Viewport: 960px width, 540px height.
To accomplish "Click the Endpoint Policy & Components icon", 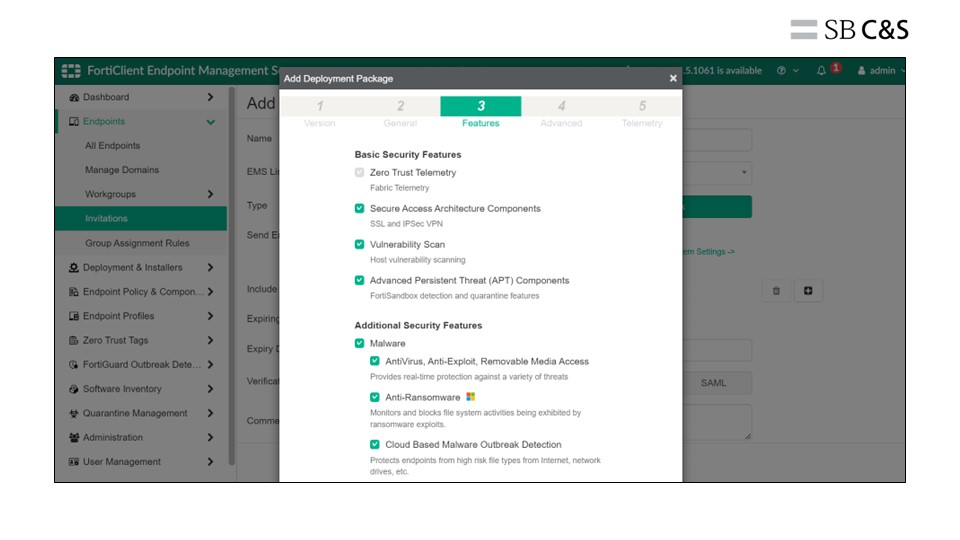I will pyautogui.click(x=74, y=292).
